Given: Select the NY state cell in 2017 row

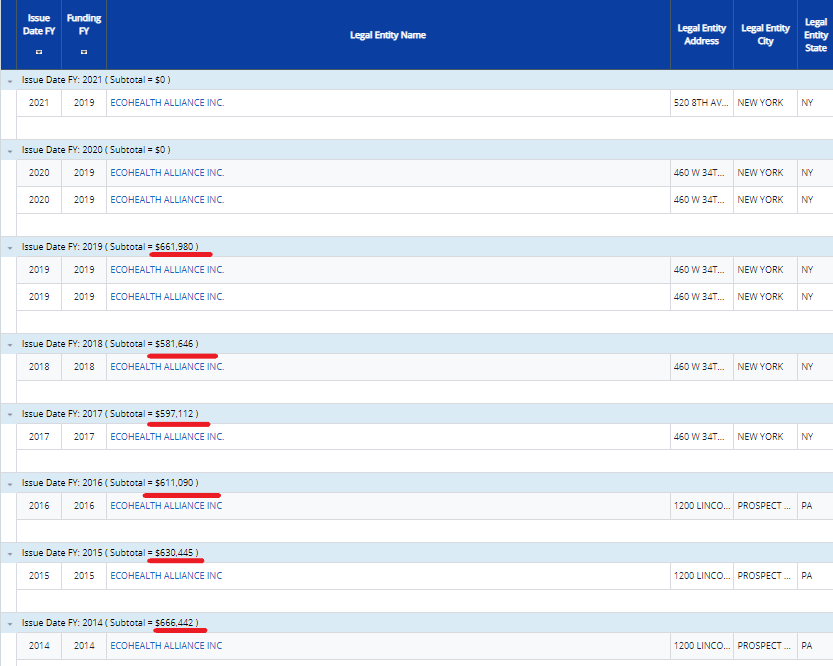Looking at the screenshot, I should pos(815,437).
